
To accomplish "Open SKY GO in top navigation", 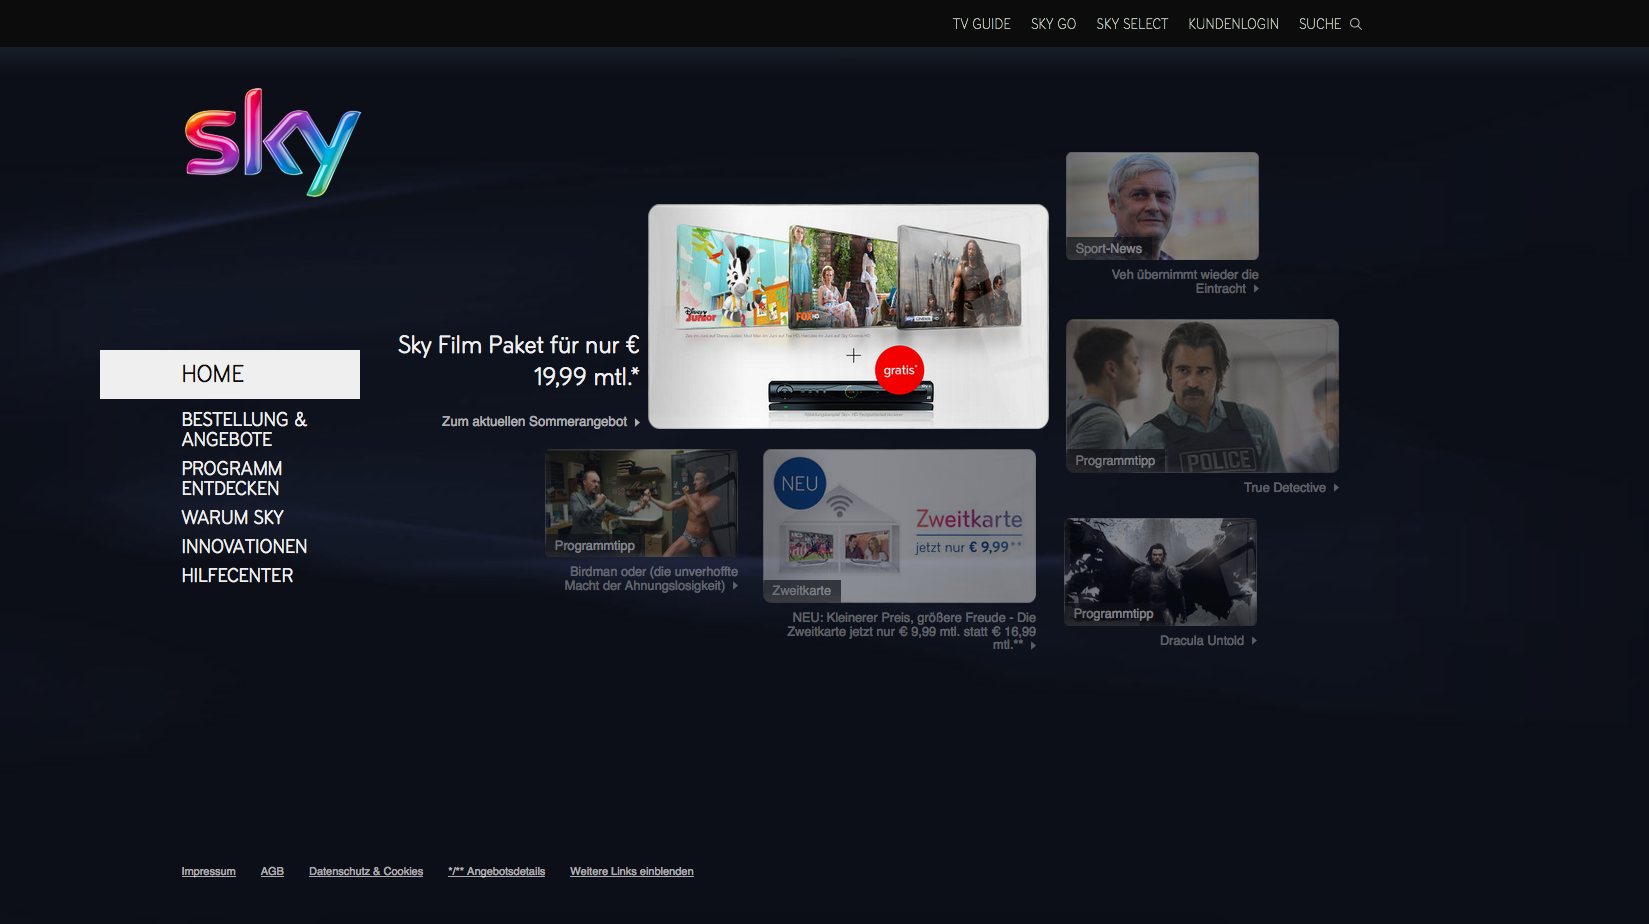I will click(x=1053, y=24).
